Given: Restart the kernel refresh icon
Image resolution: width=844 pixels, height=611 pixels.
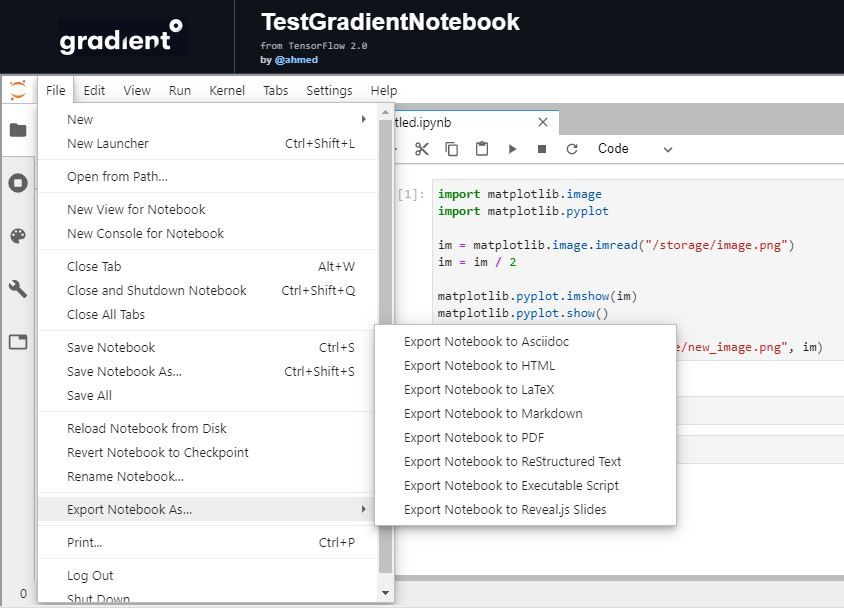Looking at the screenshot, I should point(572,149).
